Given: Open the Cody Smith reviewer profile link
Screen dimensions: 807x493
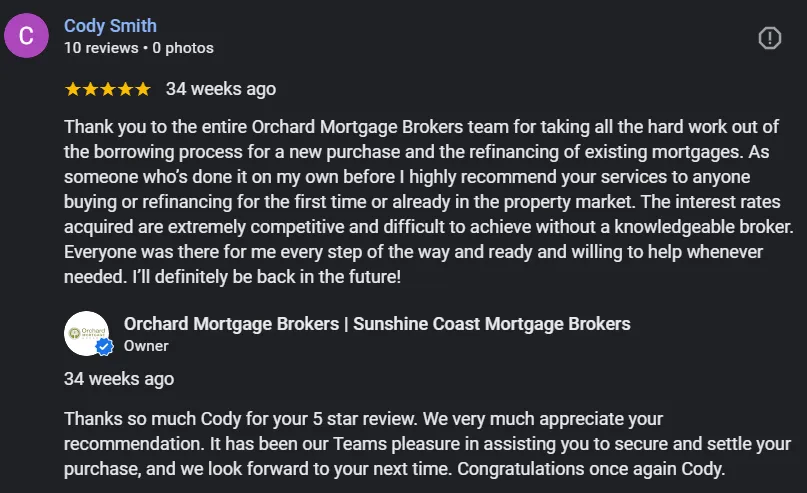Looking at the screenshot, I should pyautogui.click(x=110, y=26).
